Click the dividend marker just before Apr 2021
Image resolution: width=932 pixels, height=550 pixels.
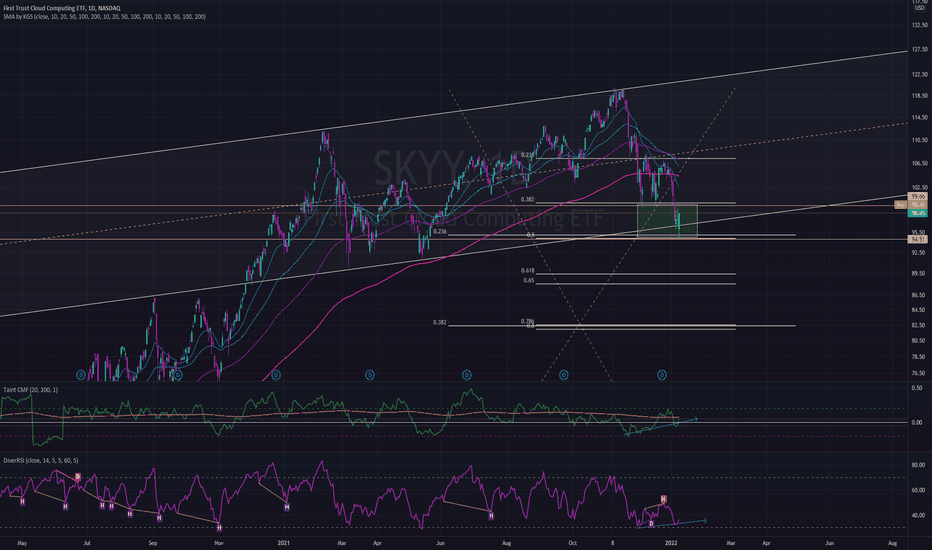coord(370,375)
